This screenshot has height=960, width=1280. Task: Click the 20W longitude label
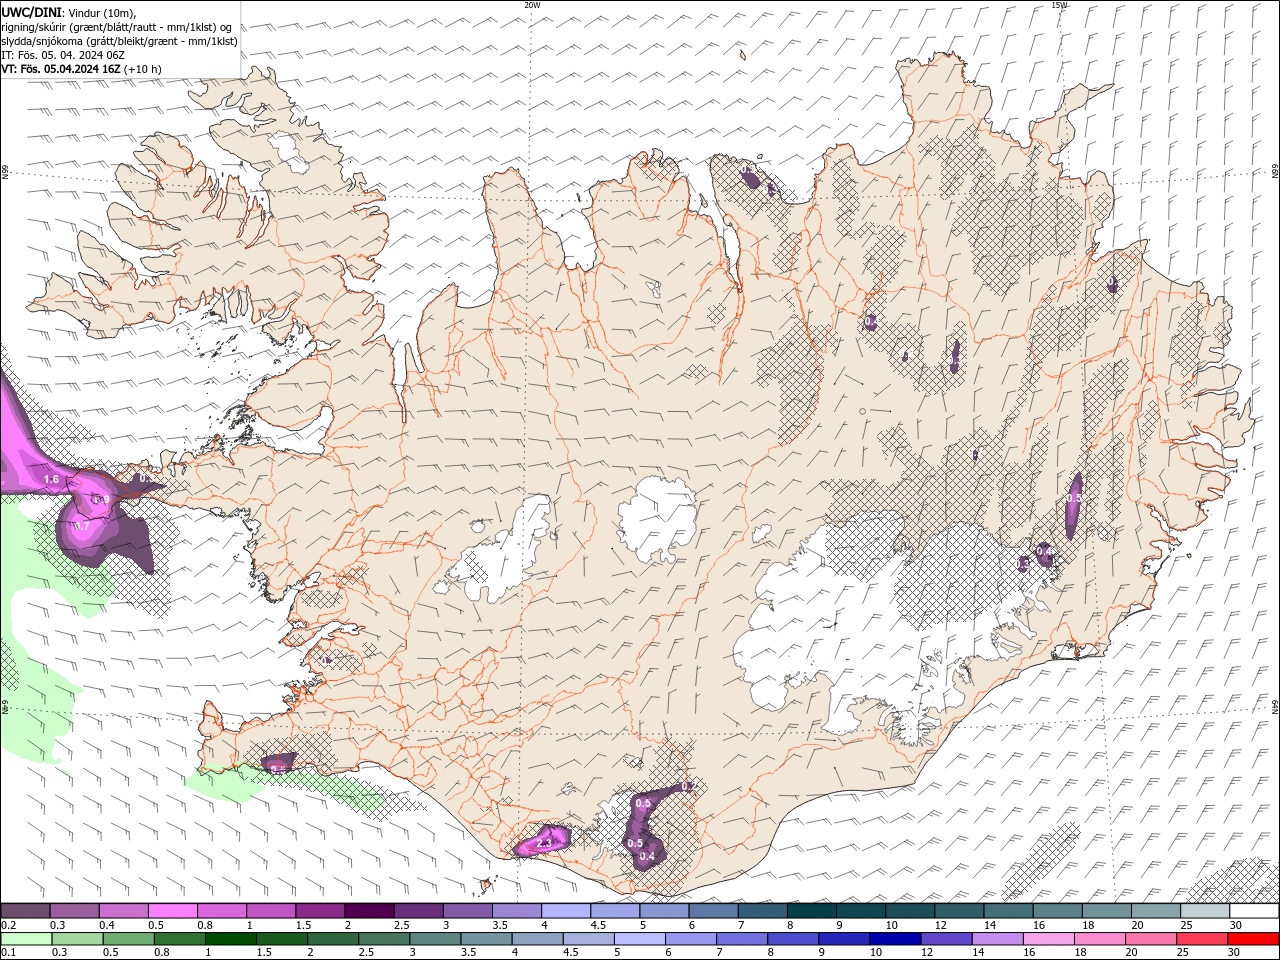[532, 5]
